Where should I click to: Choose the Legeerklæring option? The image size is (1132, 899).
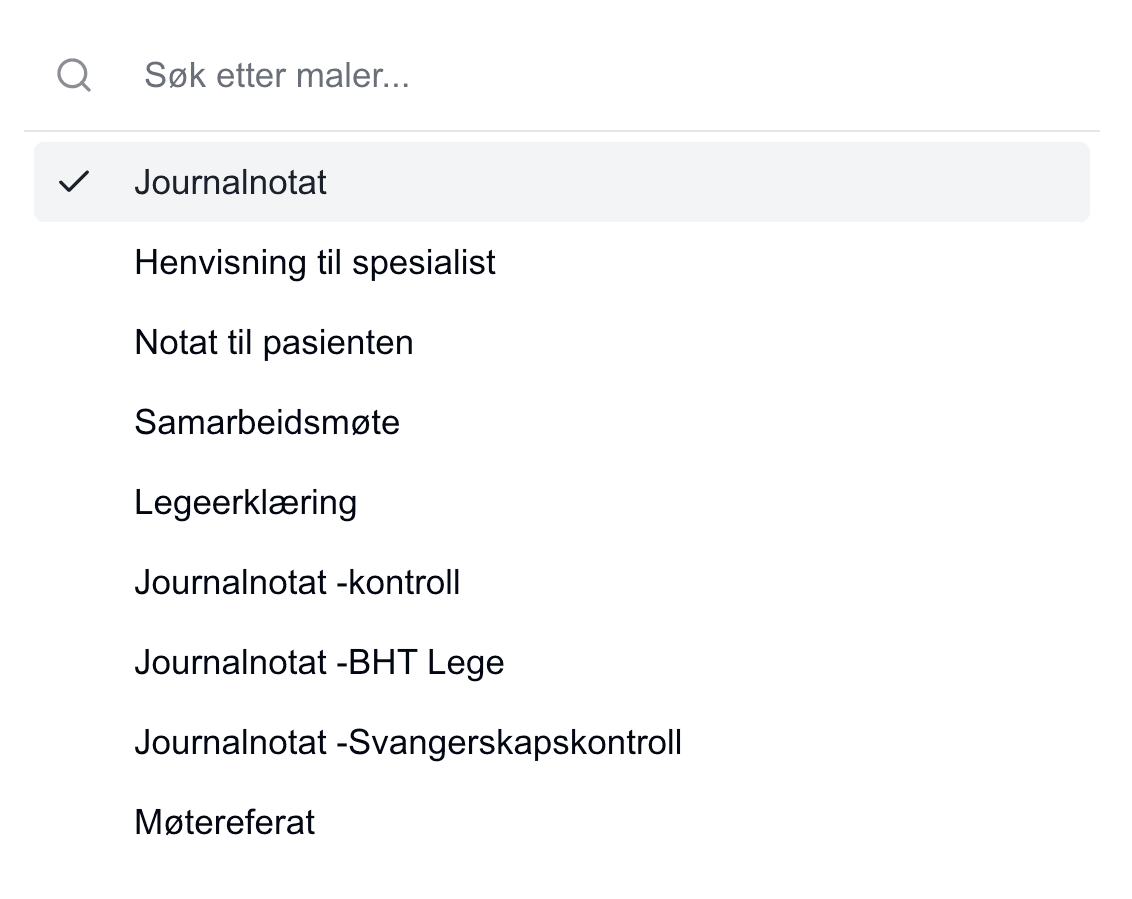click(x=246, y=502)
